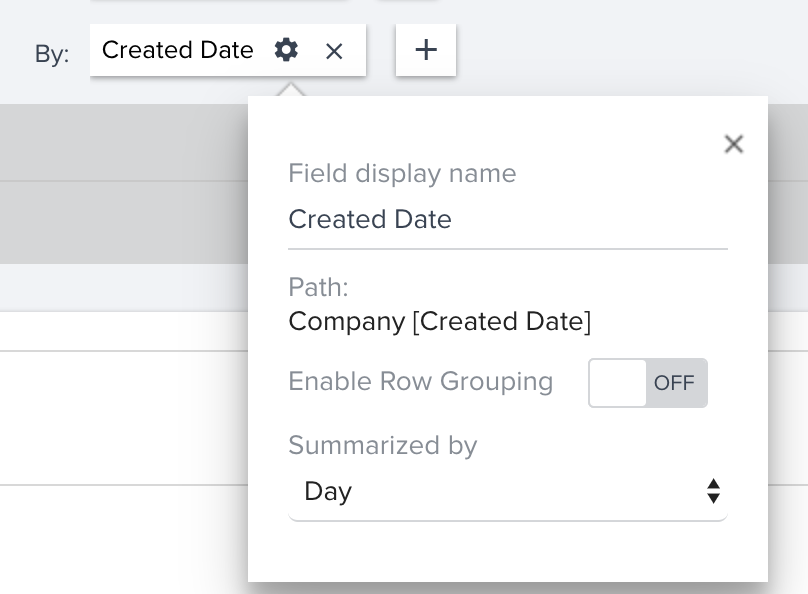Click the Summarized by label
Viewport: 808px width, 594px height.
click(x=383, y=445)
